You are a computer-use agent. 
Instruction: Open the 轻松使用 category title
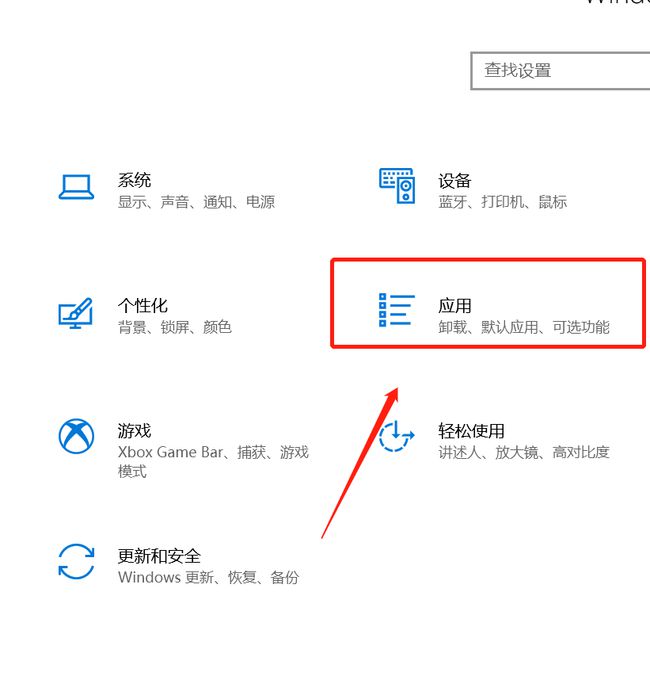471,430
